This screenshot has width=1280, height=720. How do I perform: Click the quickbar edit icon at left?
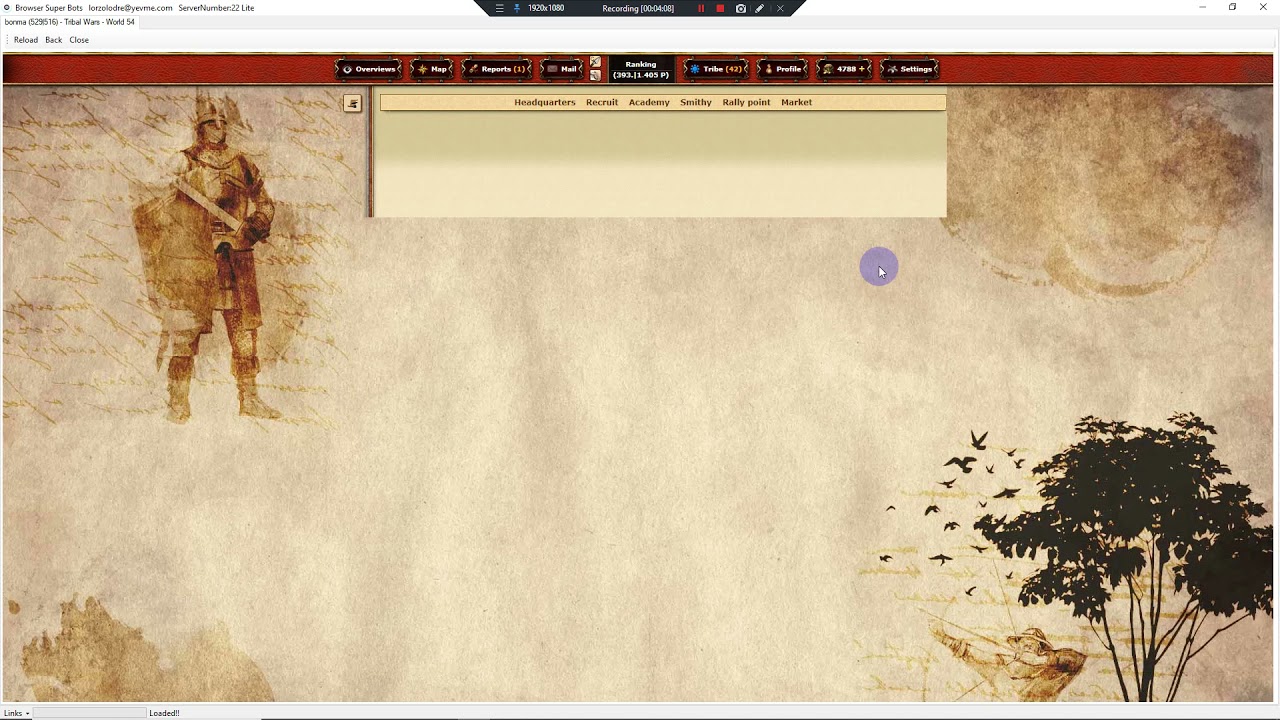[x=352, y=103]
